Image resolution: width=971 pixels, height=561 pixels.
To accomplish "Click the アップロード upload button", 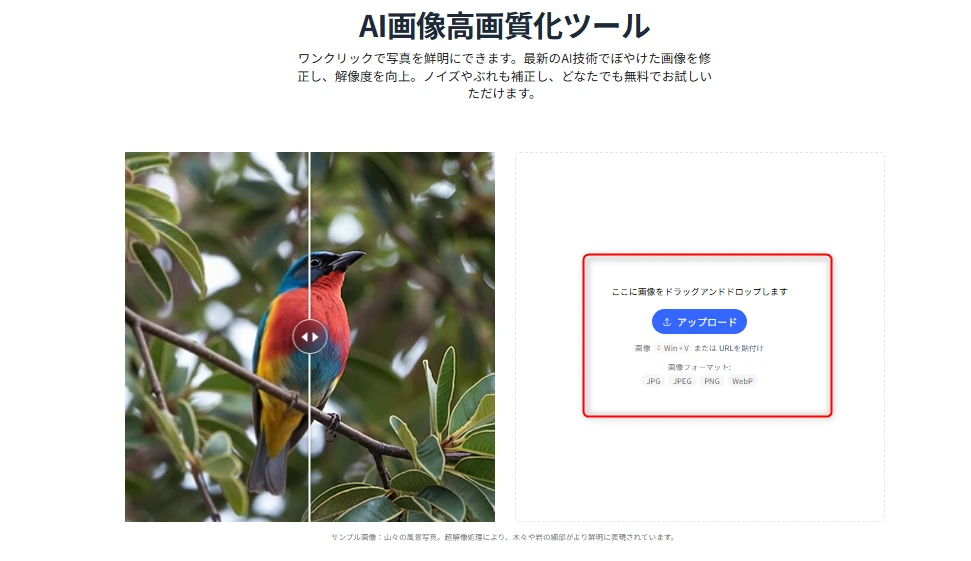I will (699, 322).
